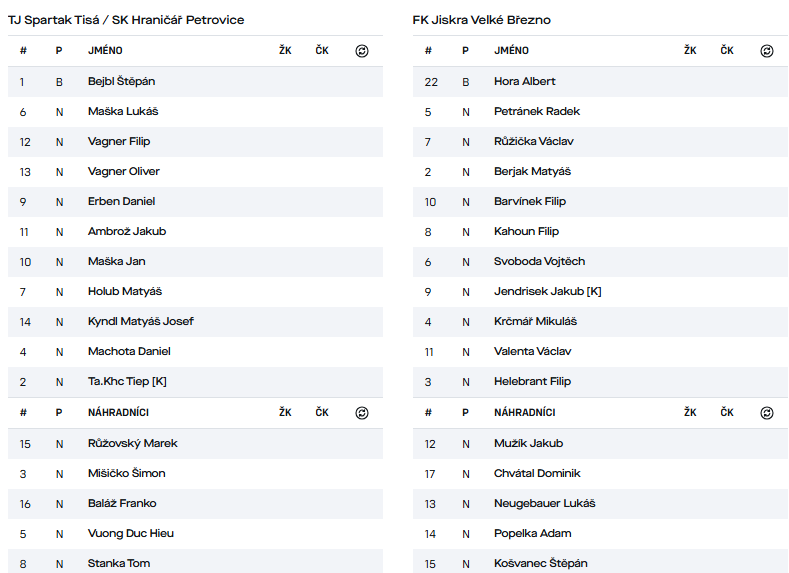This screenshot has width=789, height=573.
Task: Click the FK Jiskra Velké Březno team title
Action: tap(481, 20)
